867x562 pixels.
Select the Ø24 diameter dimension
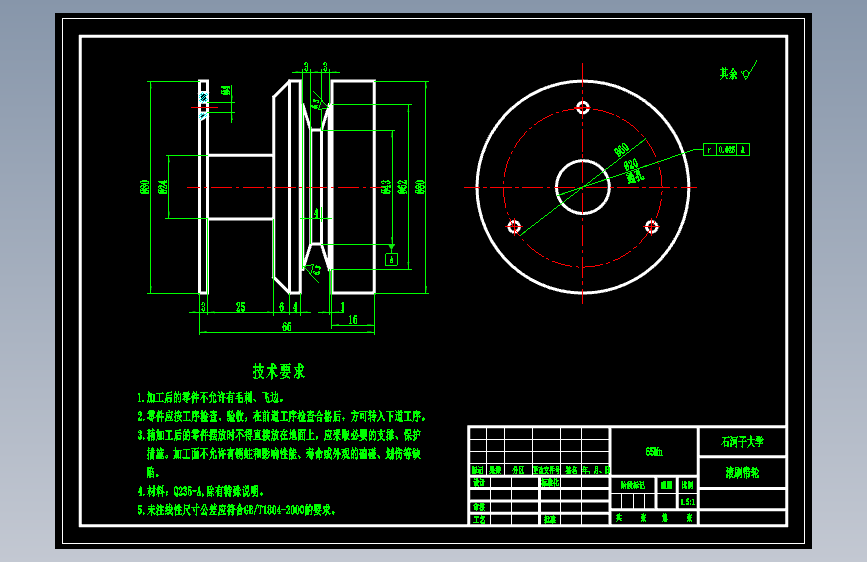pyautogui.click(x=163, y=186)
